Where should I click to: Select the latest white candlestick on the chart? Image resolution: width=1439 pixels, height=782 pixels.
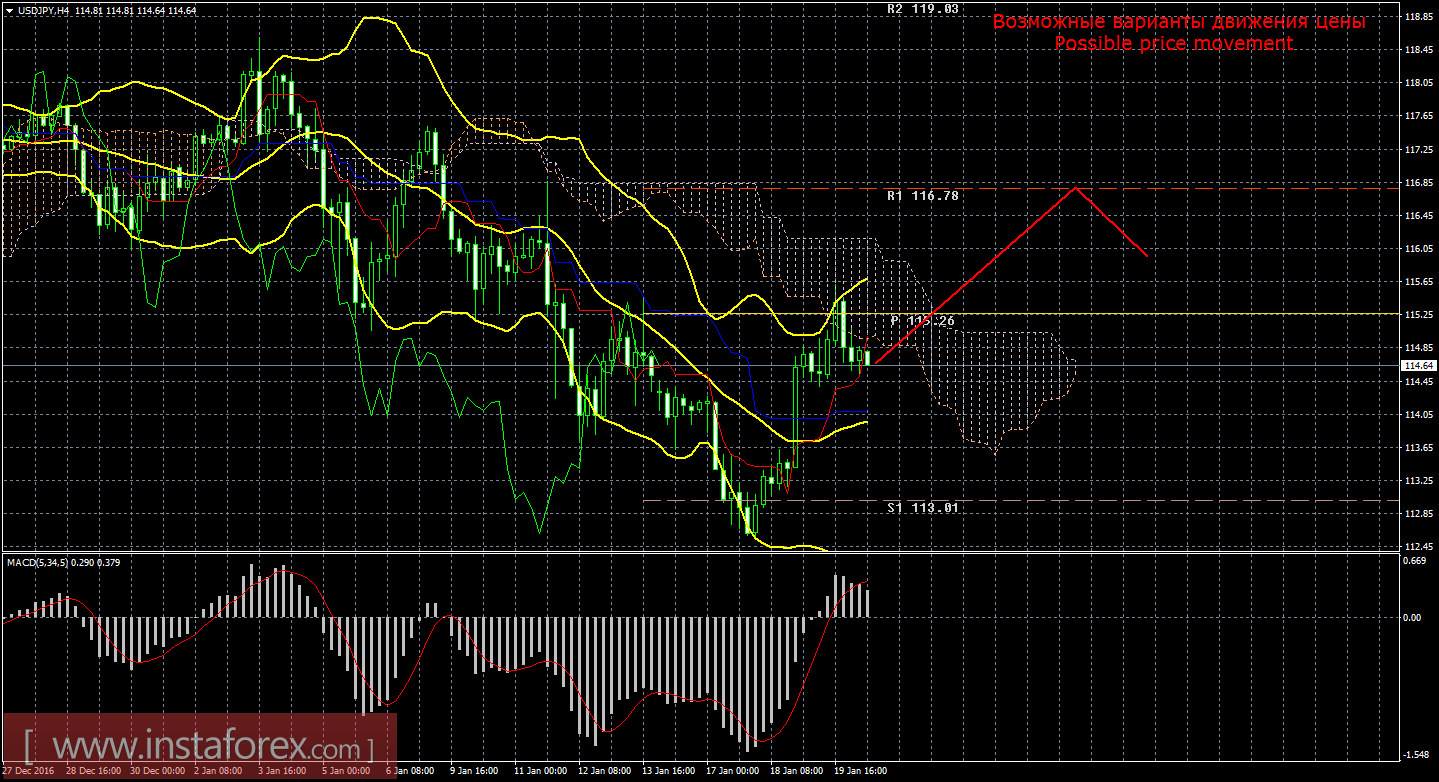(867, 357)
